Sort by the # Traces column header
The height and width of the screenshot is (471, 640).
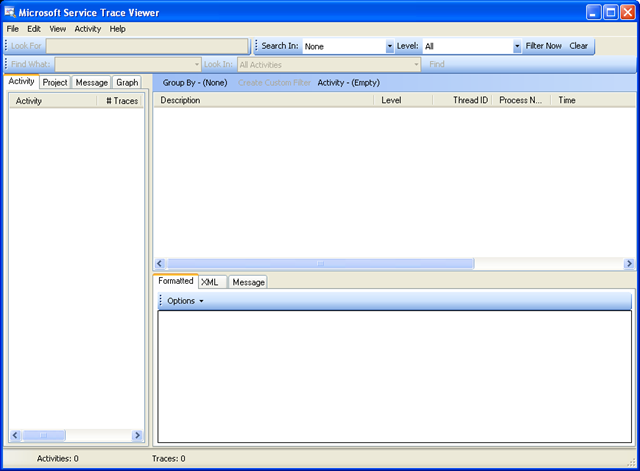coord(120,101)
